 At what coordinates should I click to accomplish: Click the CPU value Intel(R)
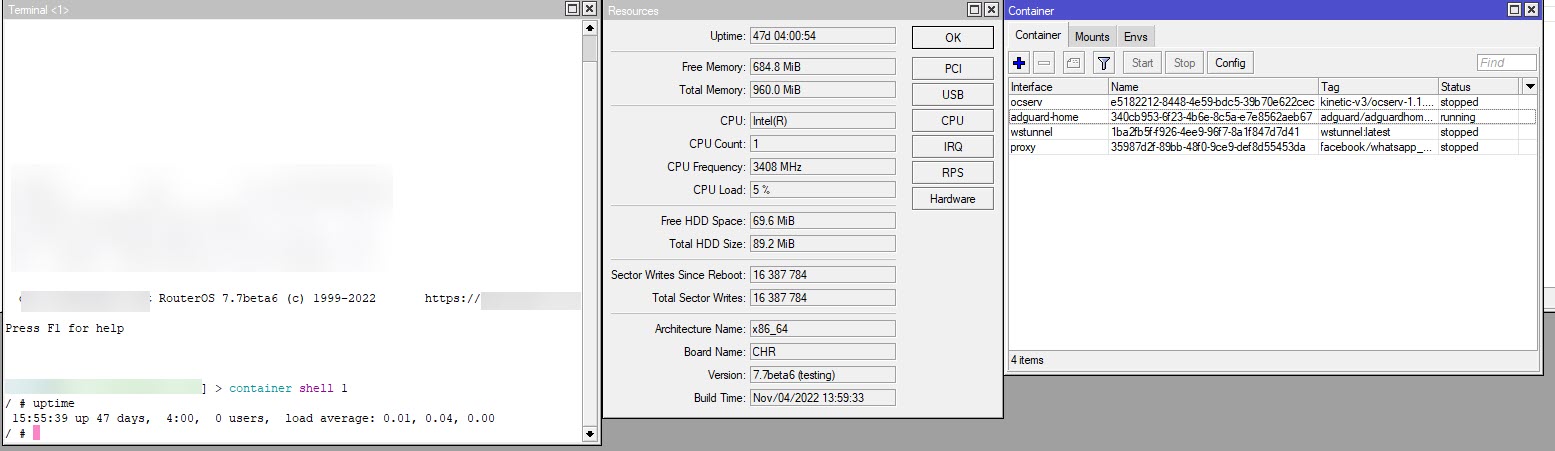click(x=822, y=121)
